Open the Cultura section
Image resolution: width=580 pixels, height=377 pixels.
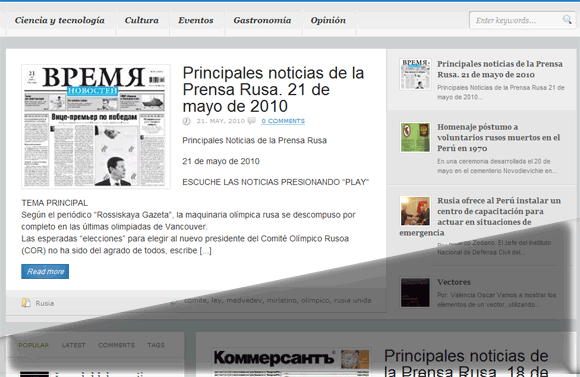click(x=142, y=20)
